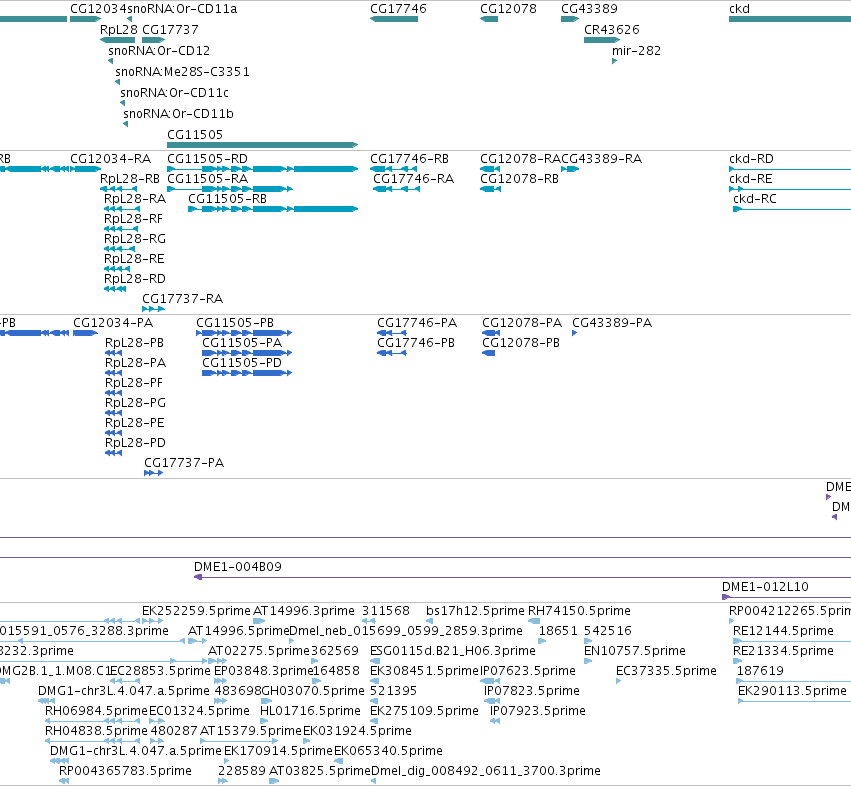Image resolution: width=851 pixels, height=786 pixels.
Task: Click the mir-282 gene label
Action: 637,50
